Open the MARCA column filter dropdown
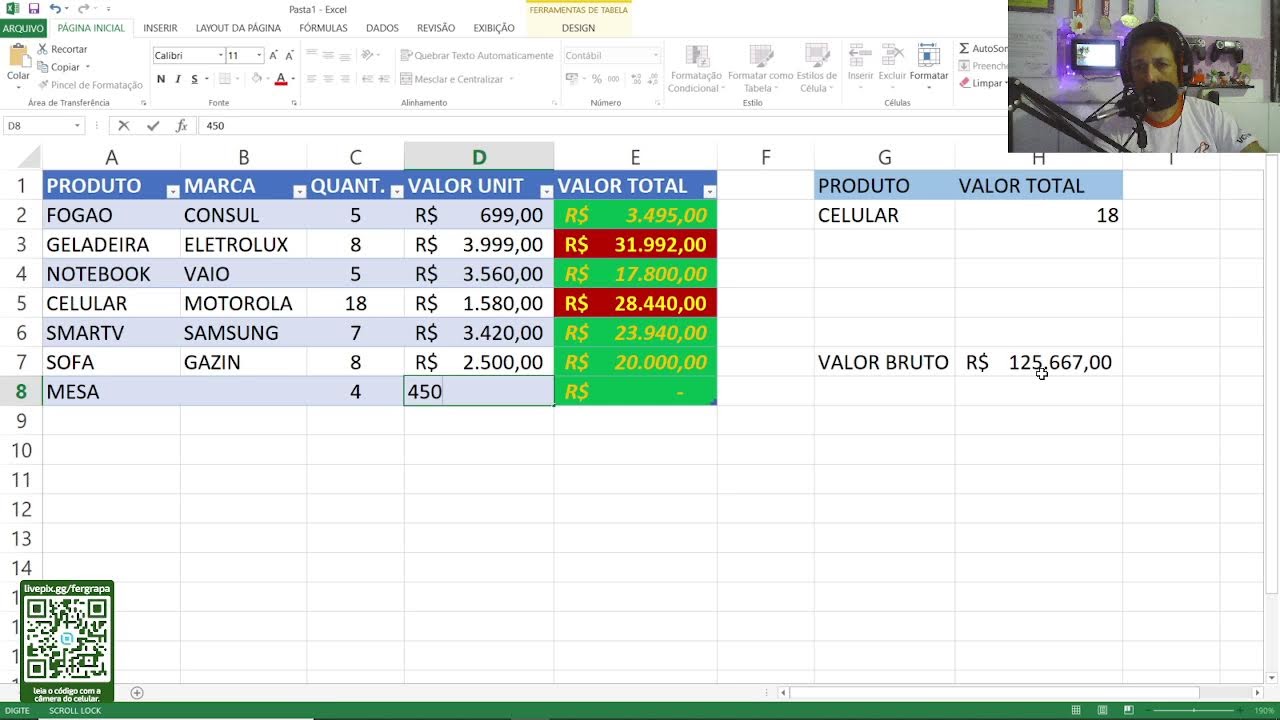 pyautogui.click(x=299, y=191)
